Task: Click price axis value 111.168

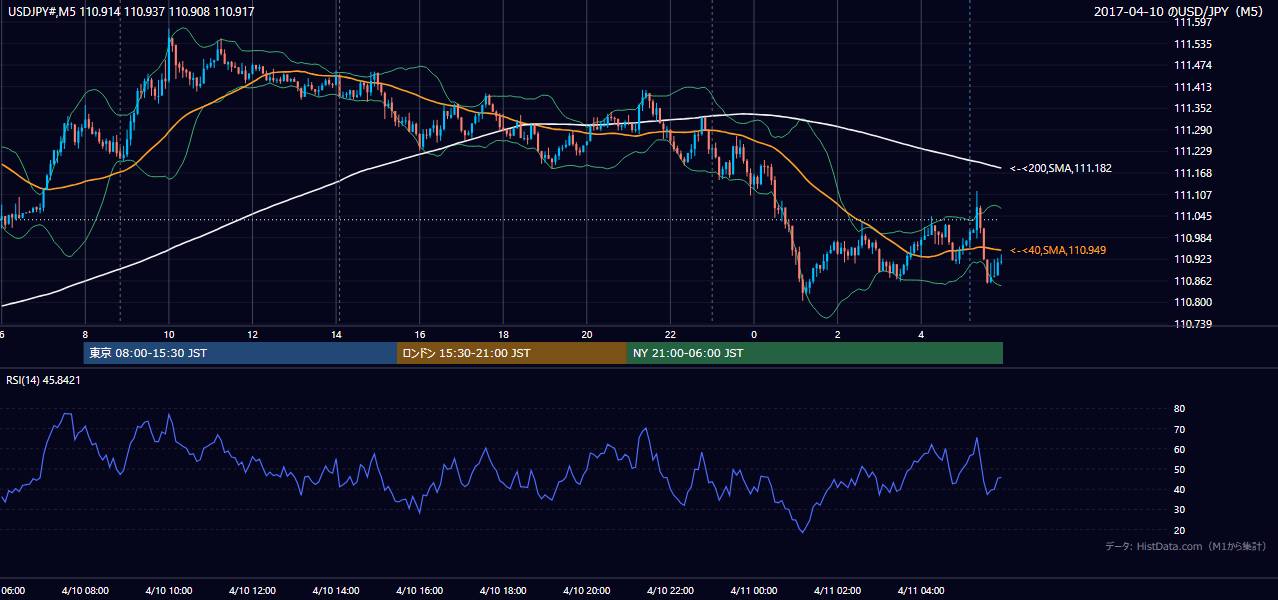Action: pos(1191,173)
